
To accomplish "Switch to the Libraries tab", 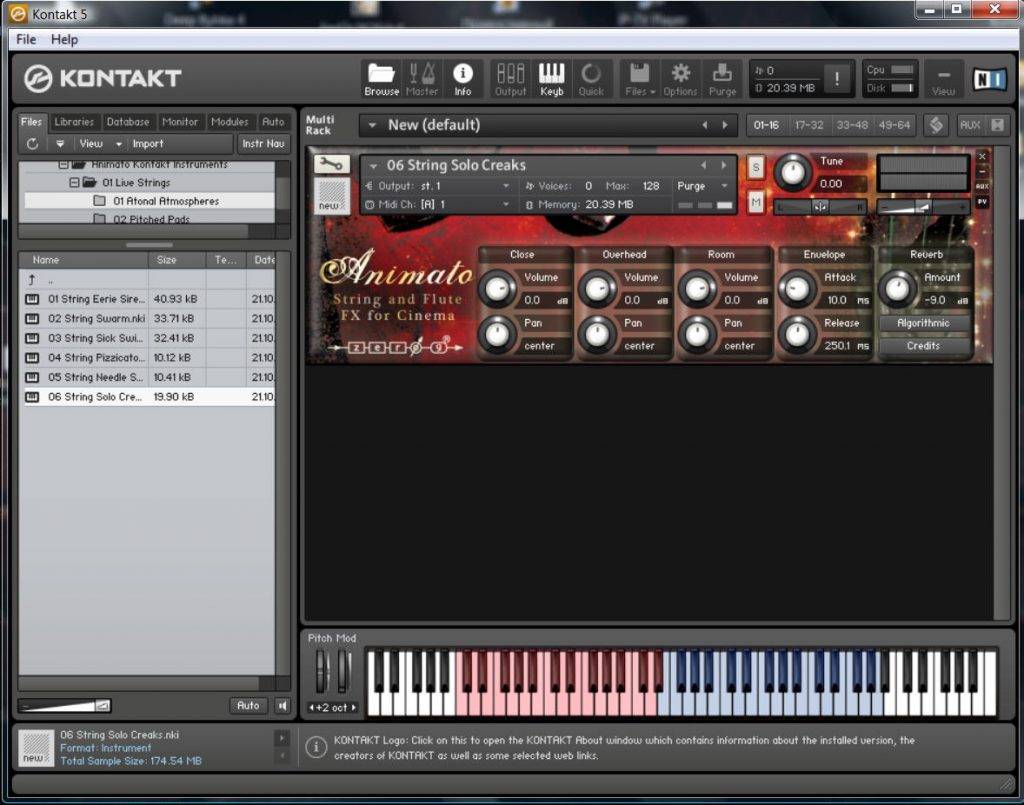I will tap(74, 122).
